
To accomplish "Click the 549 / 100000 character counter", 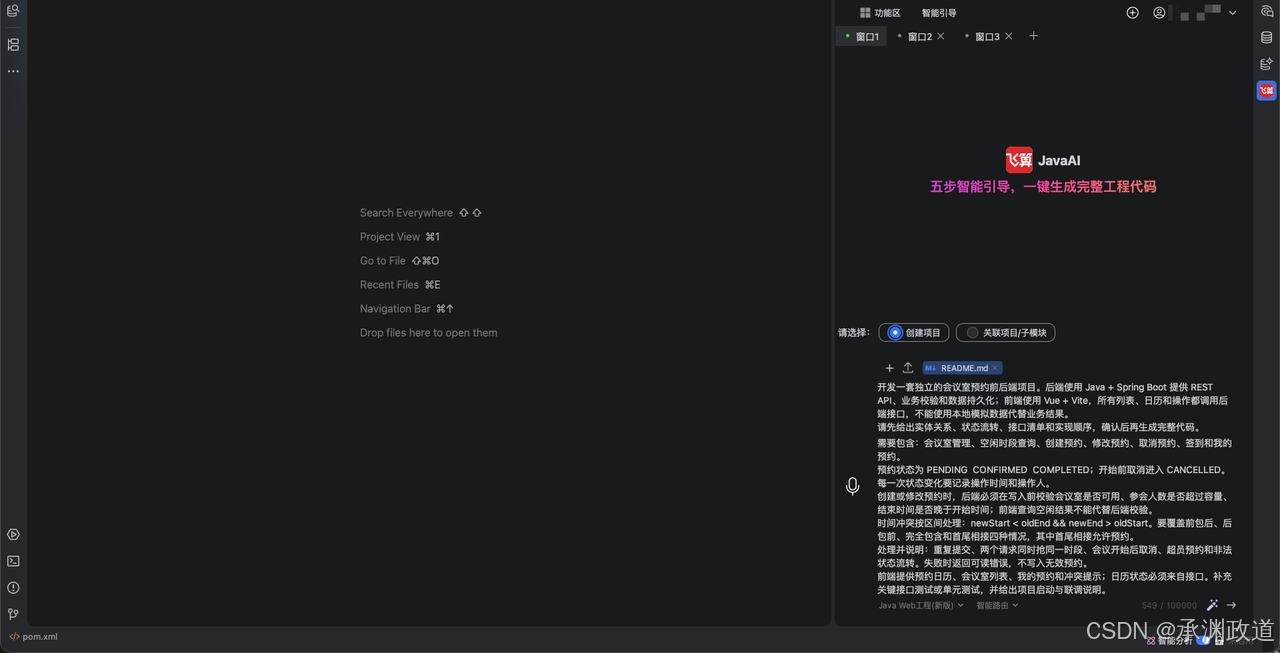I will click(1169, 605).
